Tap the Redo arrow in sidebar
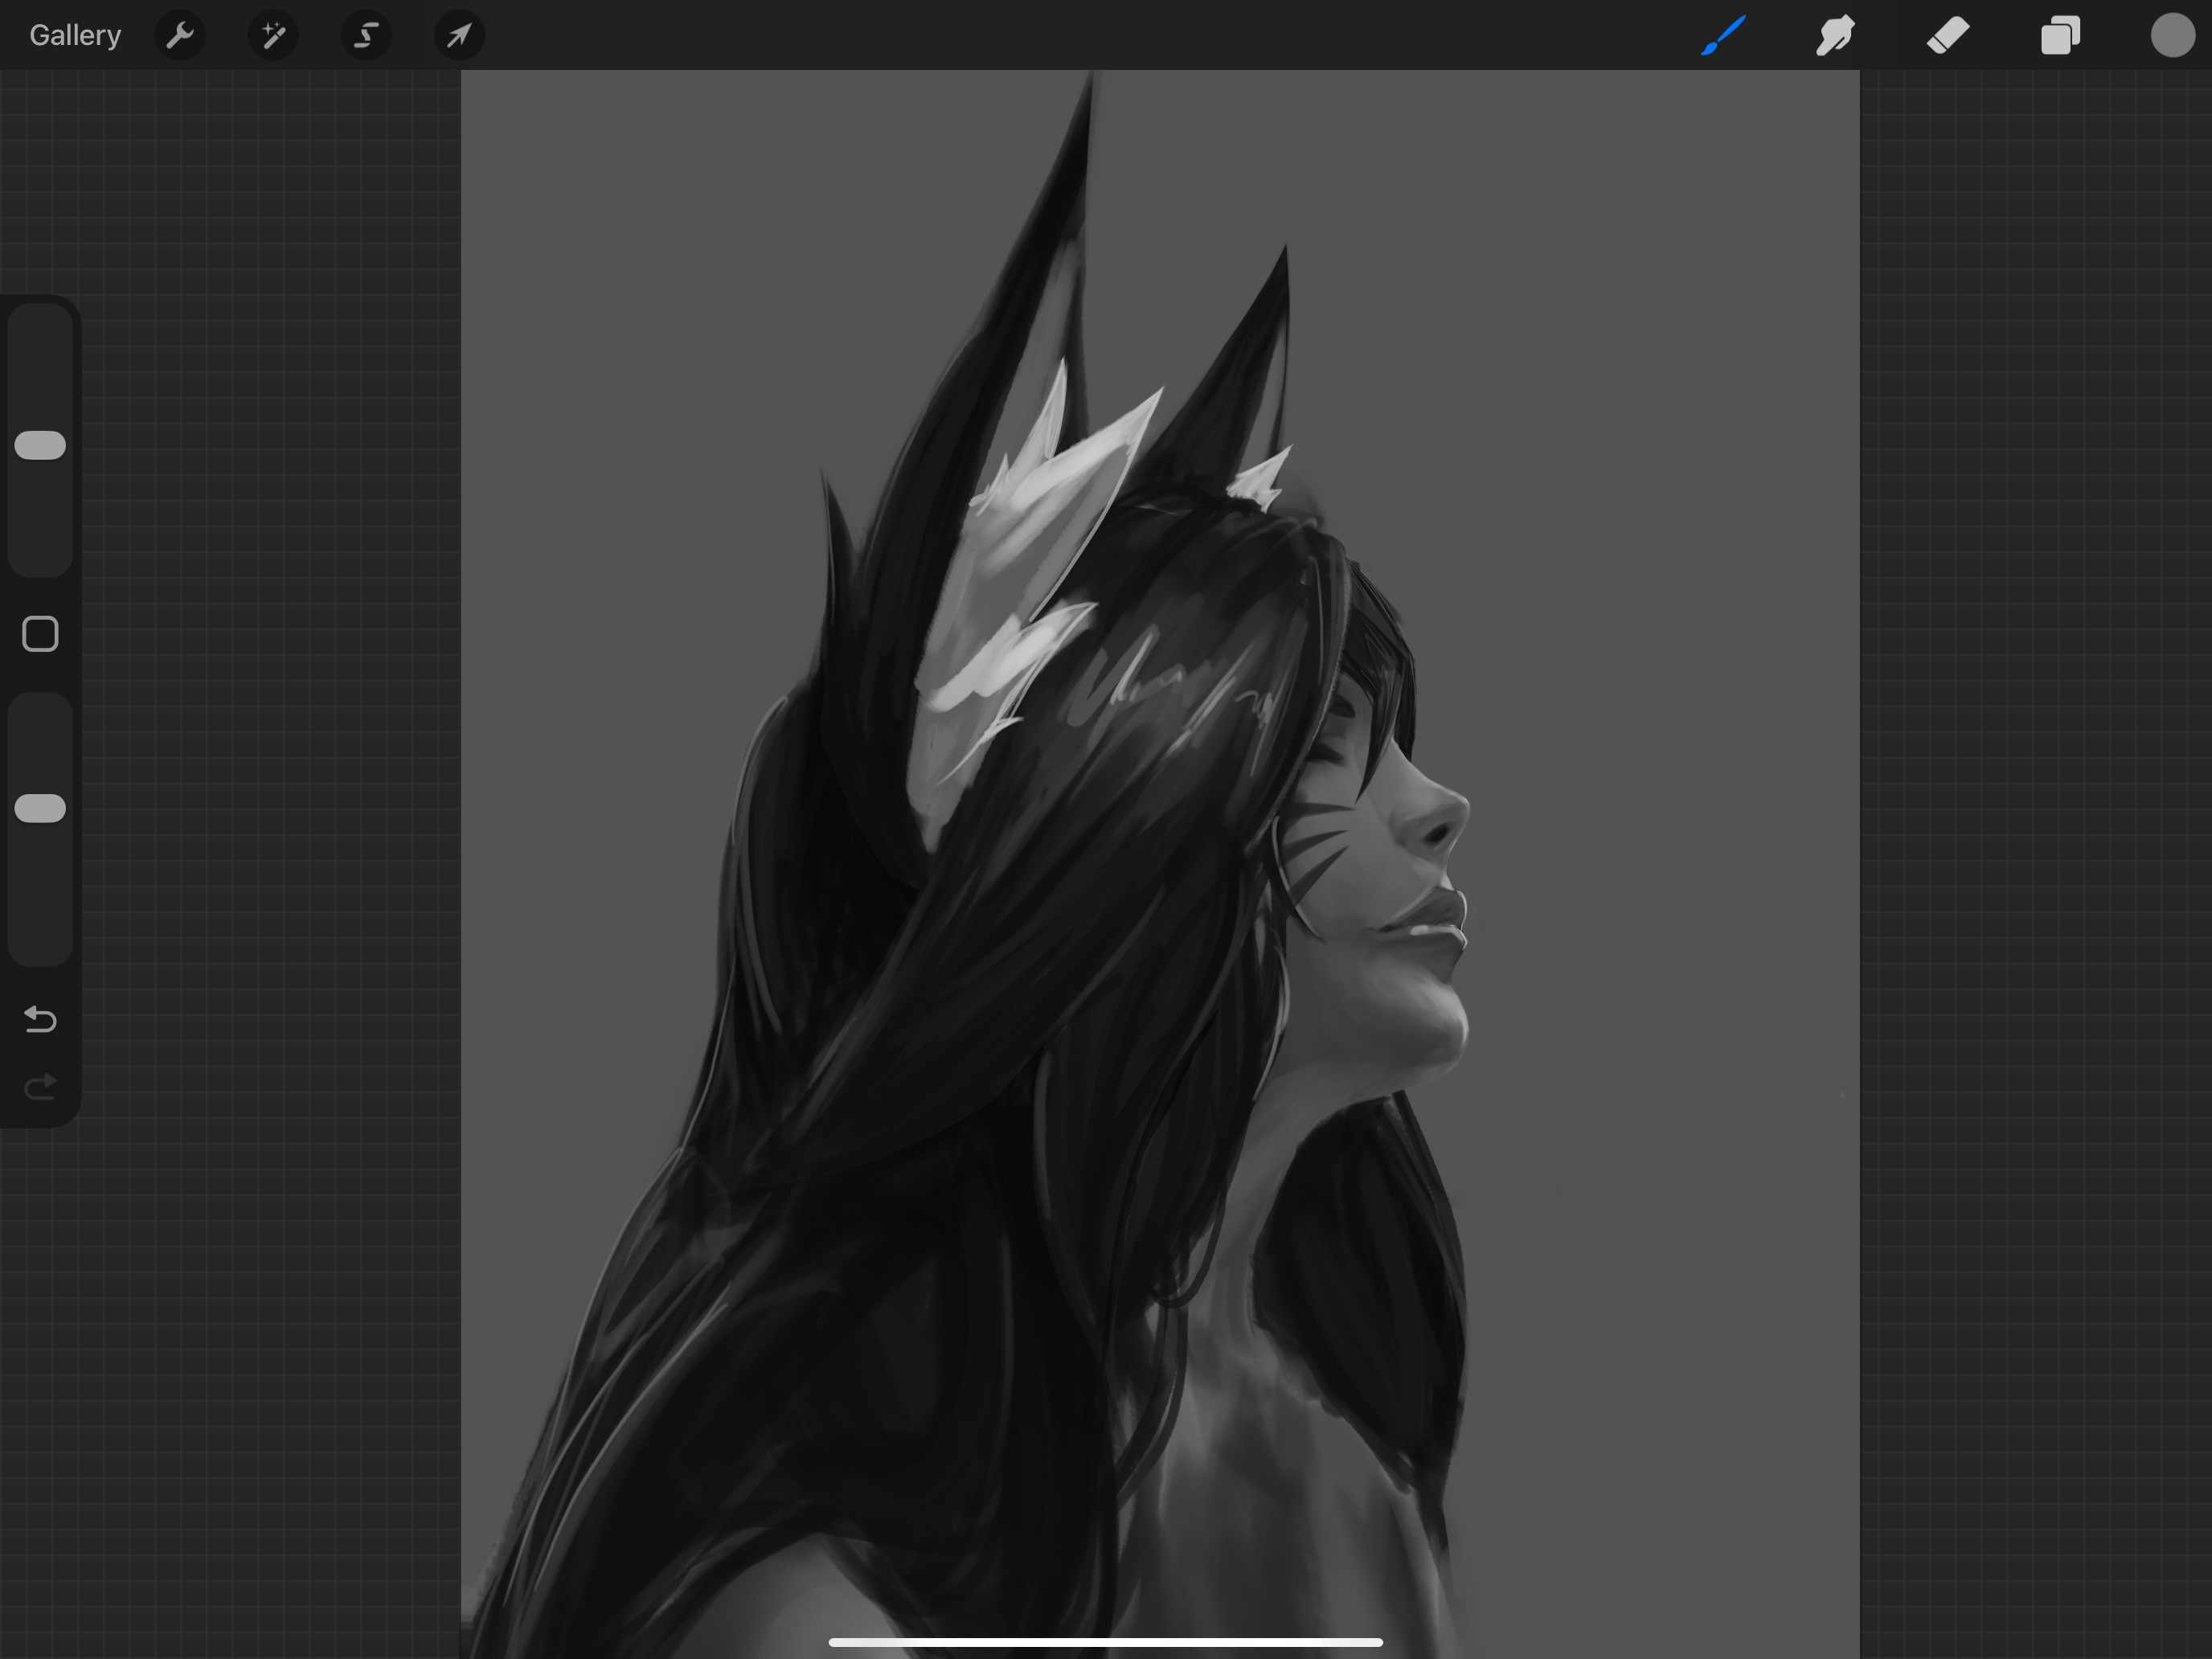 pos(40,1087)
